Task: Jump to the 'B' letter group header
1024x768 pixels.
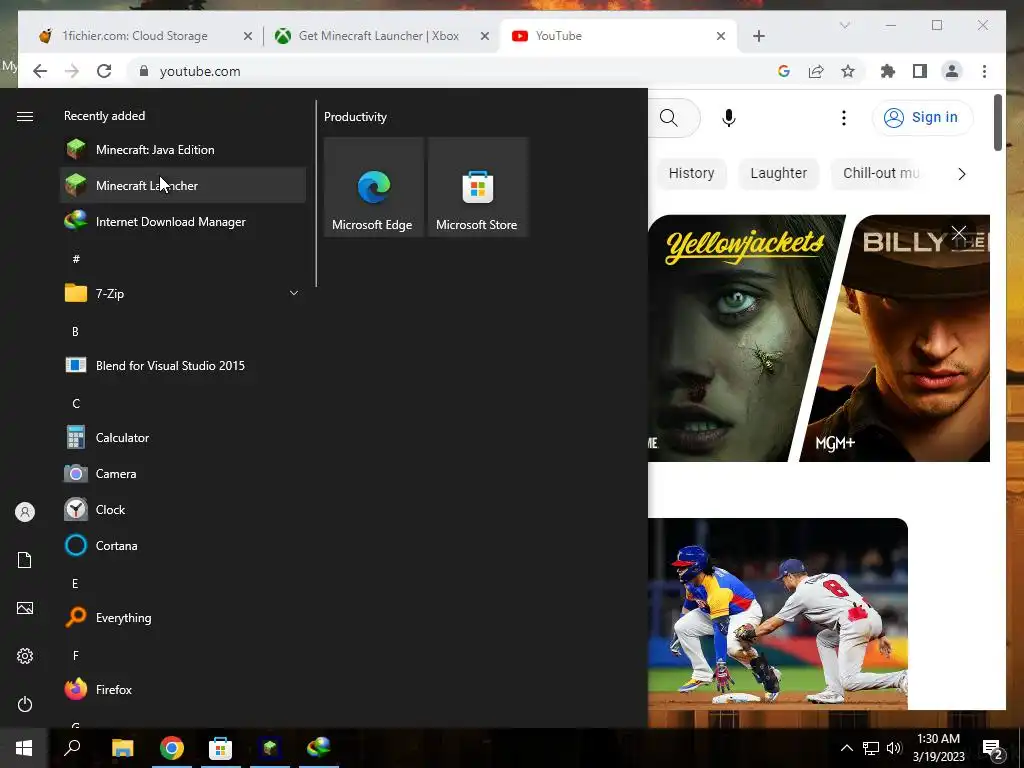Action: coord(75,332)
